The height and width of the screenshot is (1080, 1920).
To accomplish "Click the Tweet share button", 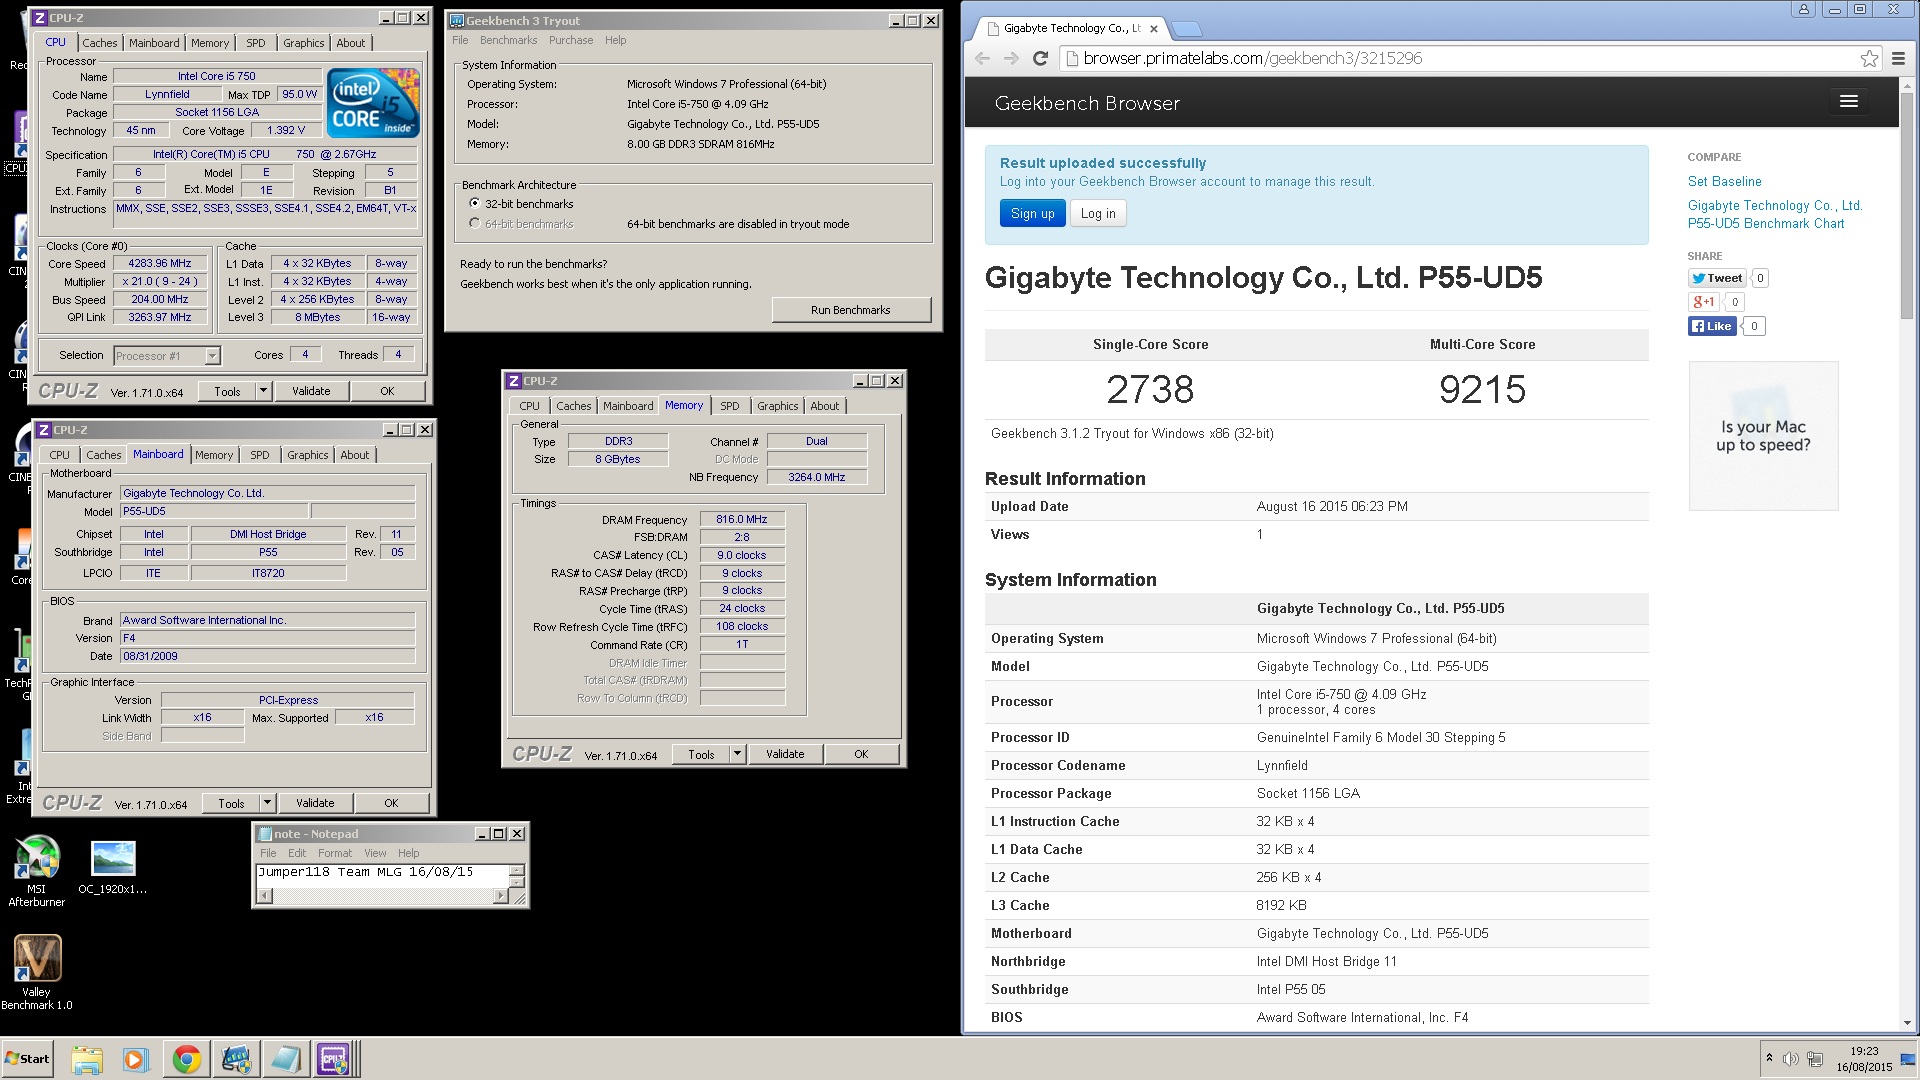I will pos(1717,278).
